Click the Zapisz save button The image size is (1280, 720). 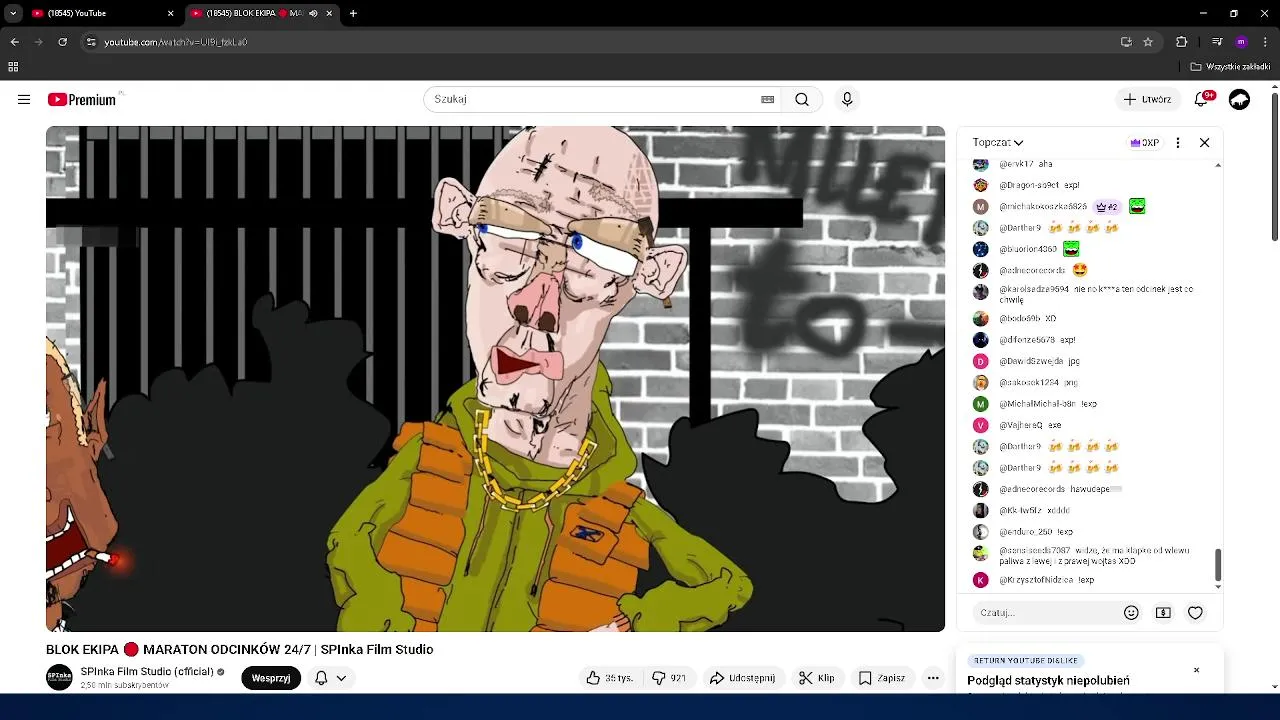click(882, 678)
